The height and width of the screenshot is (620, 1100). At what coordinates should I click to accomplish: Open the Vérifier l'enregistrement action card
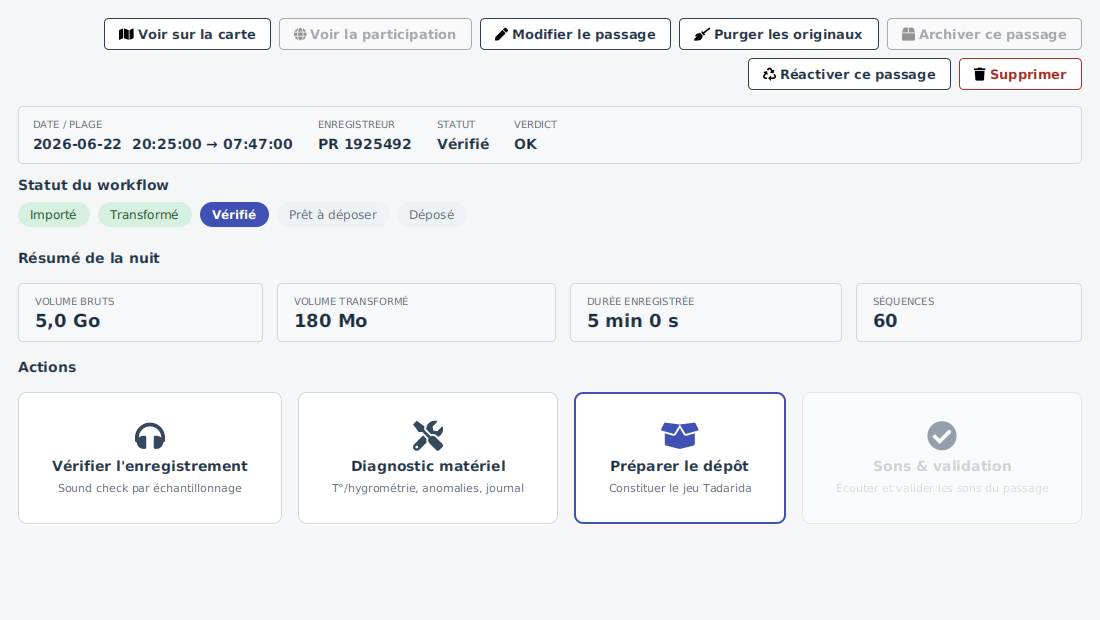coord(150,458)
